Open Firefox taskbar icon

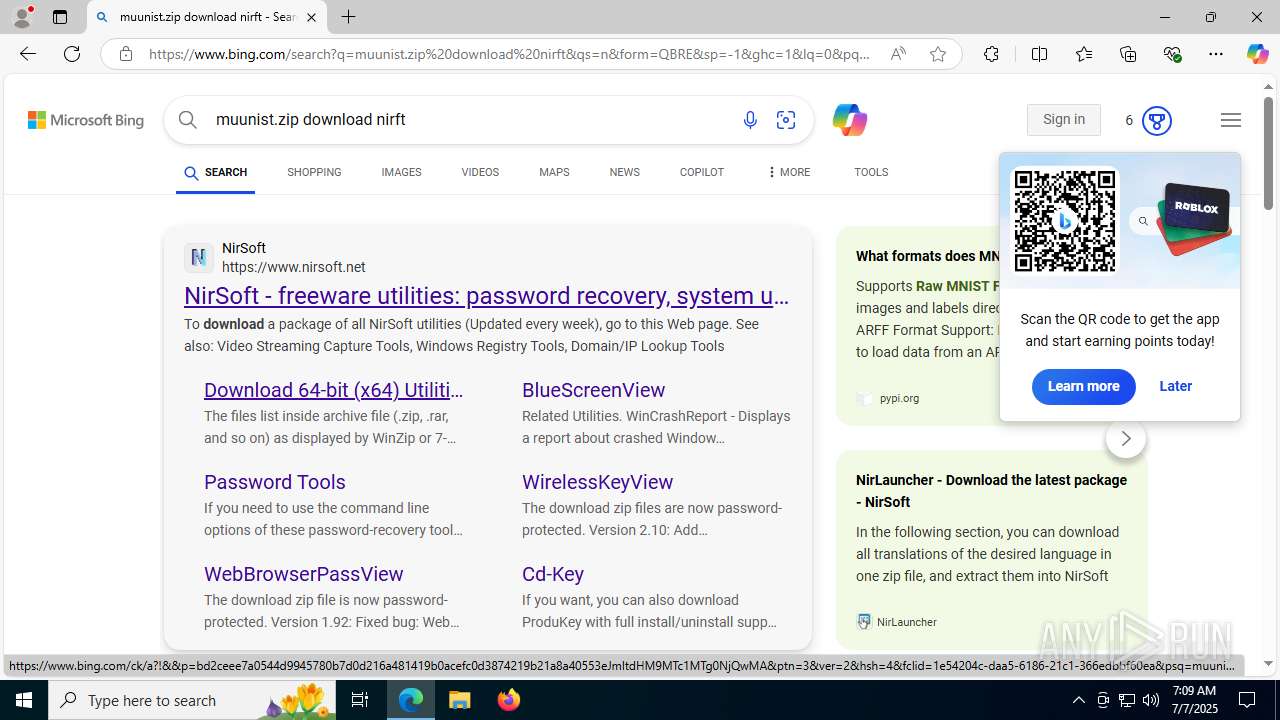pyautogui.click(x=508, y=700)
